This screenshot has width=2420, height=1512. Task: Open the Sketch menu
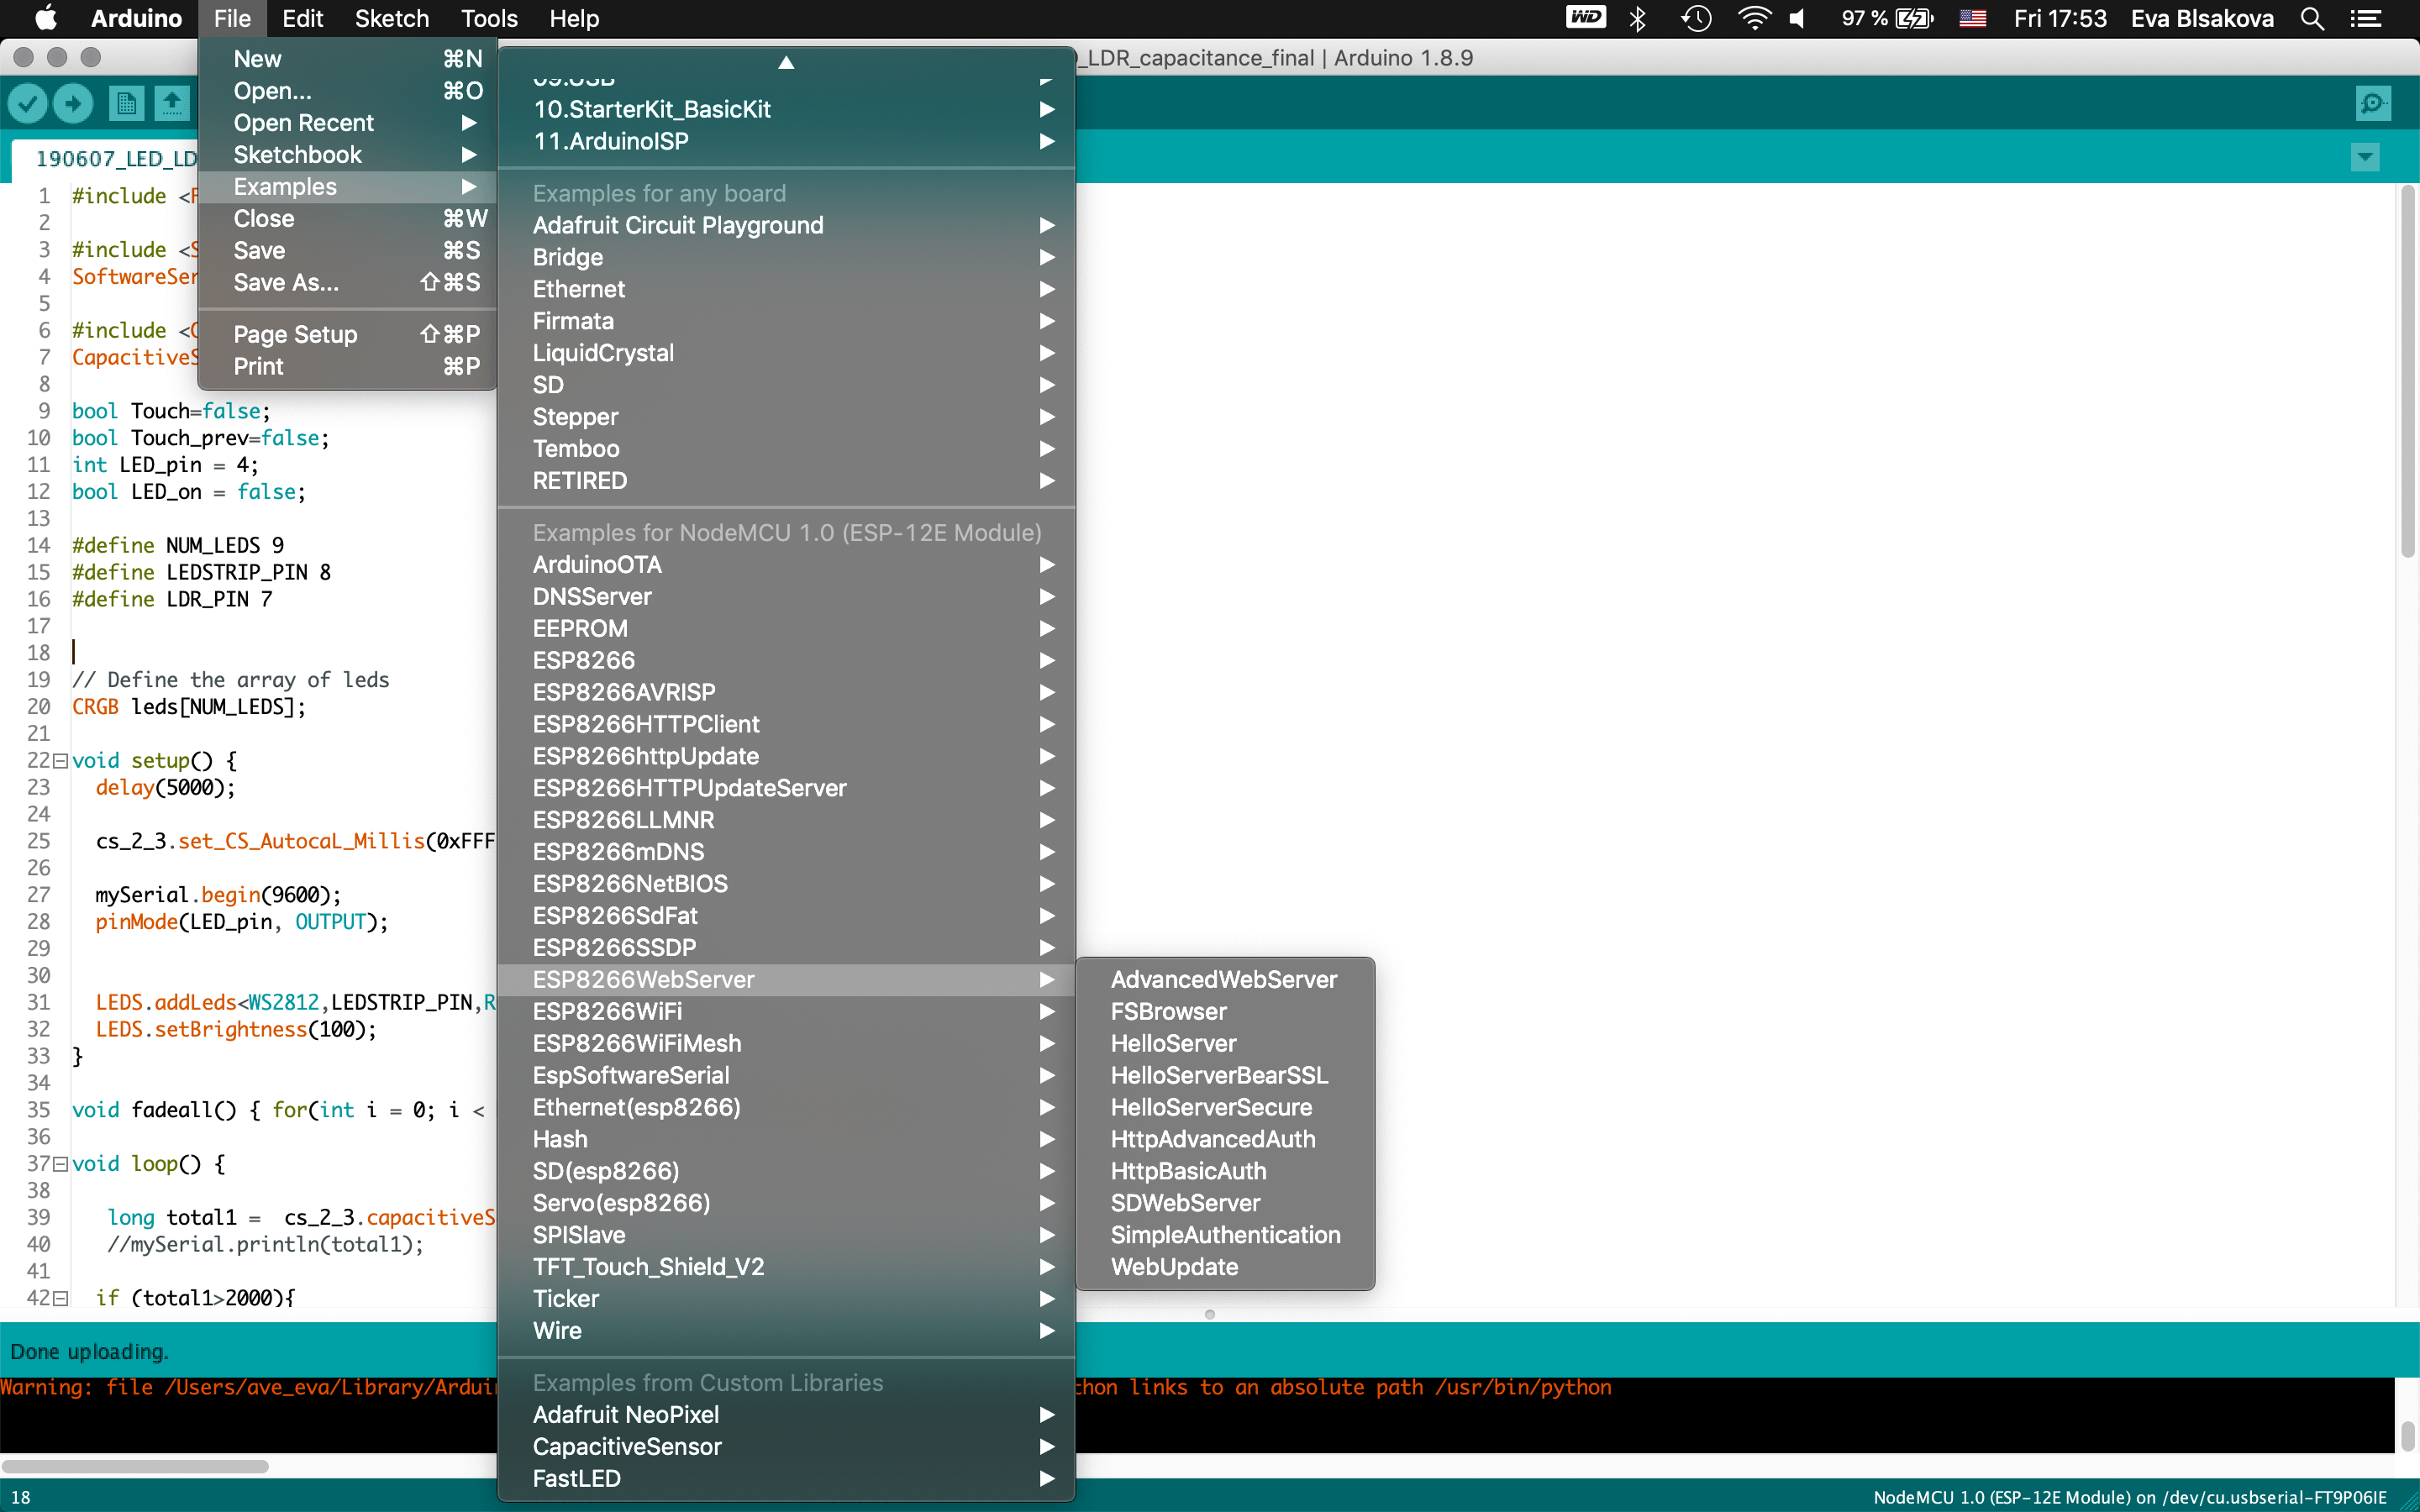[391, 19]
